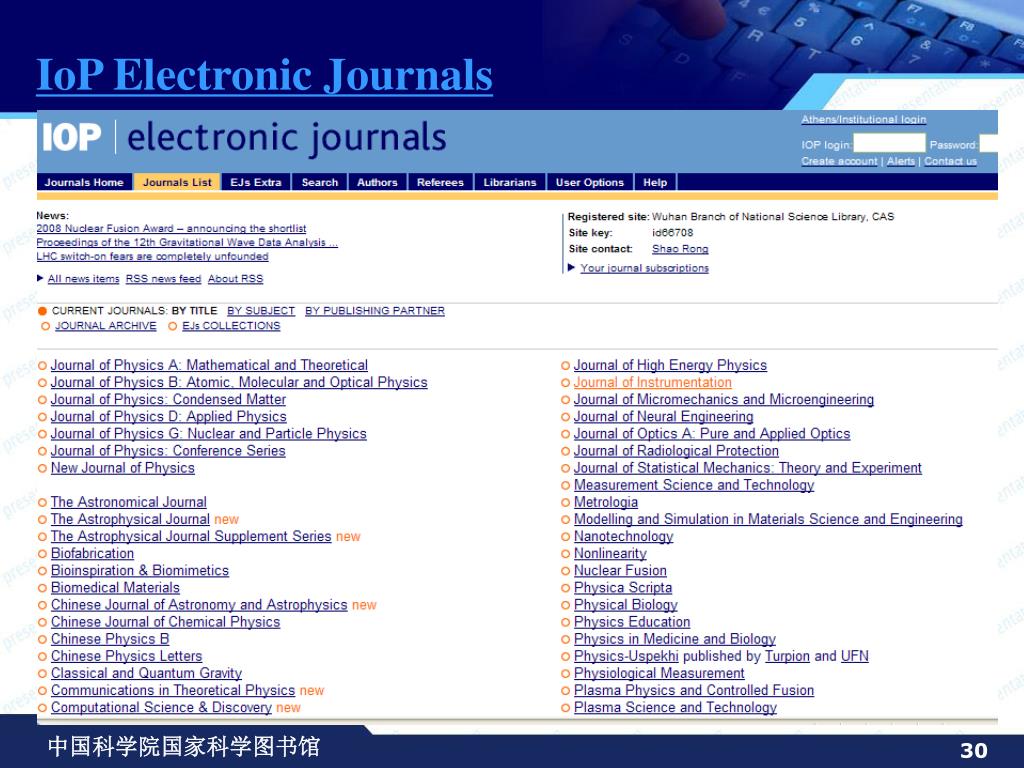The image size is (1024, 768).
Task: Open the Referees tab
Action: [x=440, y=182]
